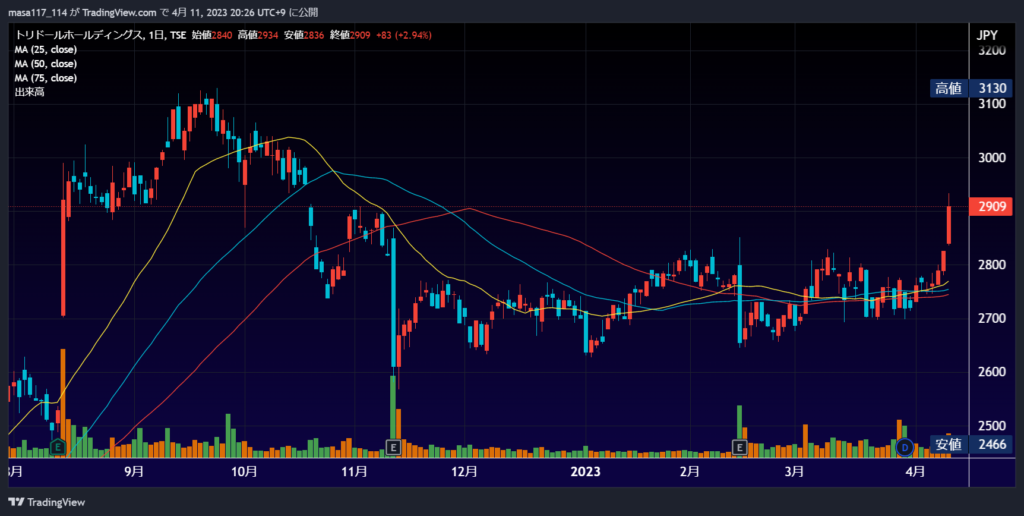Click the 安値 2466 low price label
Image resolution: width=1024 pixels, height=516 pixels.
pos(972,445)
